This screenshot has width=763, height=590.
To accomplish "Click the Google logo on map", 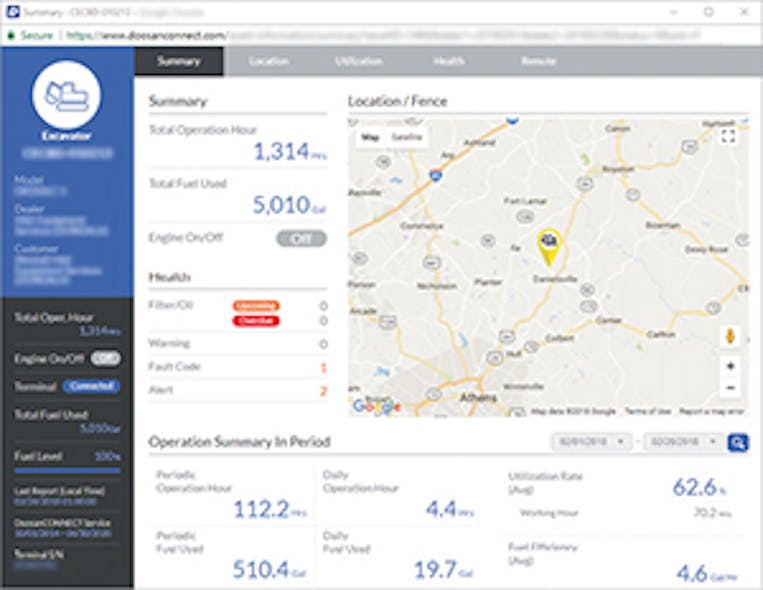I will pos(376,406).
